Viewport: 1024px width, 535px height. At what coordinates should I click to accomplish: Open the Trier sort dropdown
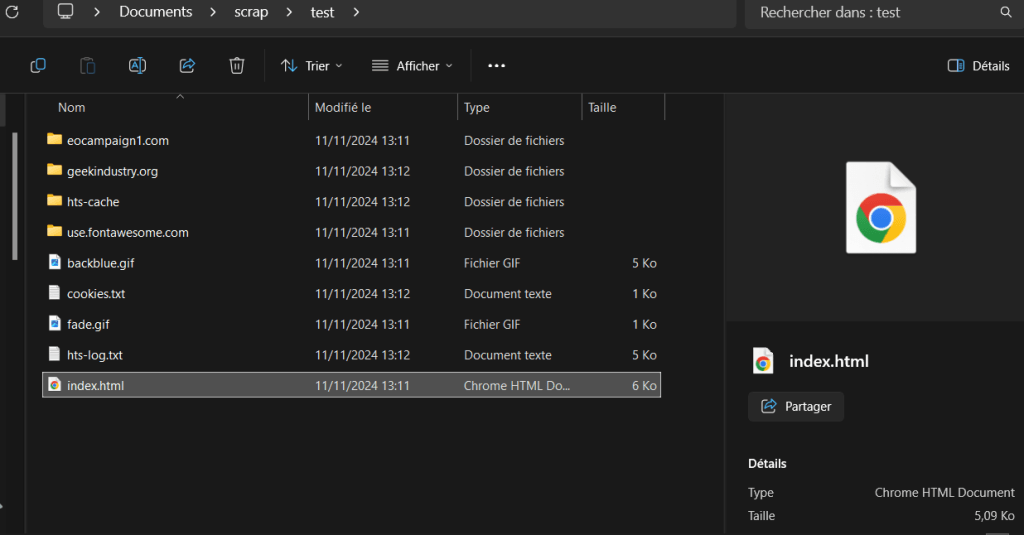312,66
